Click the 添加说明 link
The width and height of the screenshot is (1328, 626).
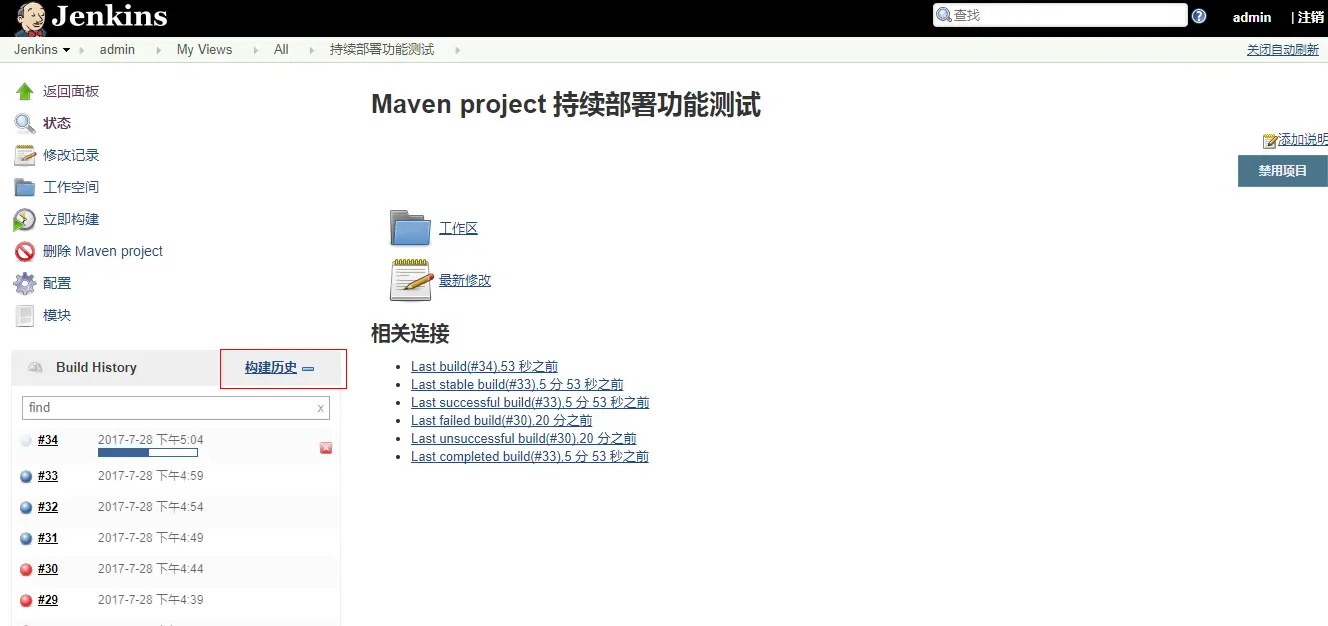[x=1303, y=140]
